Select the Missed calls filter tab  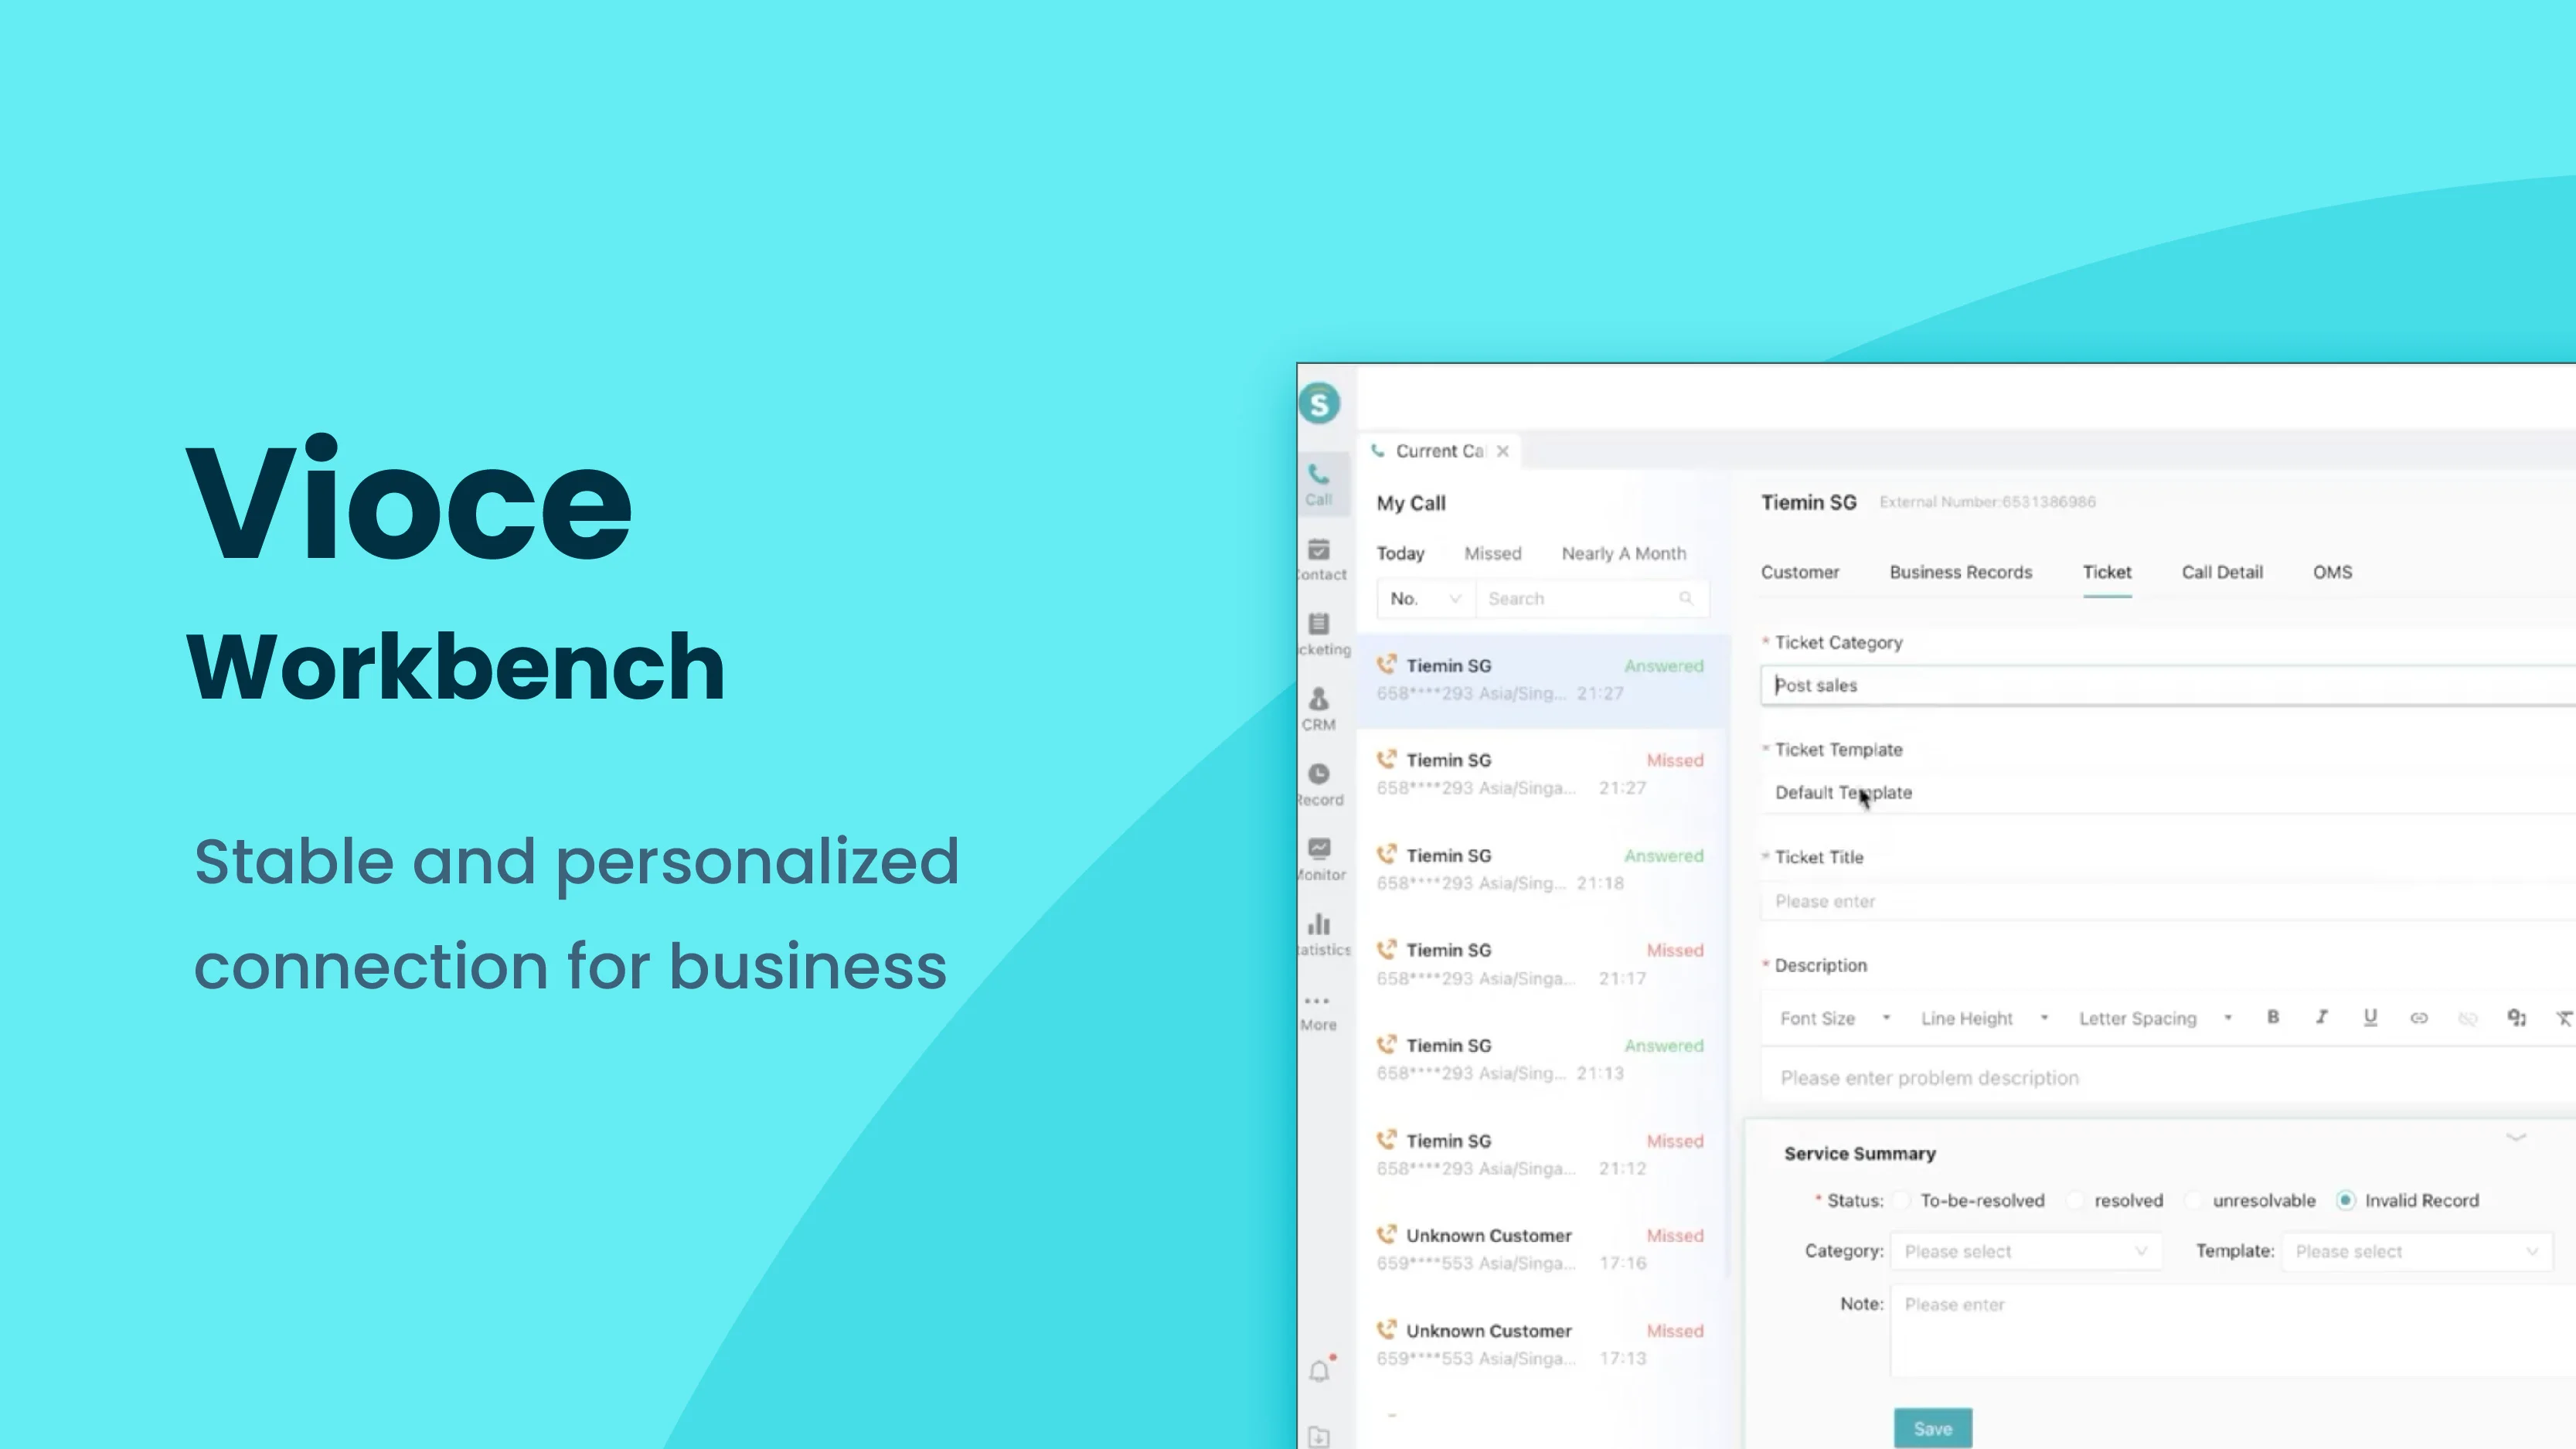pyautogui.click(x=1492, y=552)
